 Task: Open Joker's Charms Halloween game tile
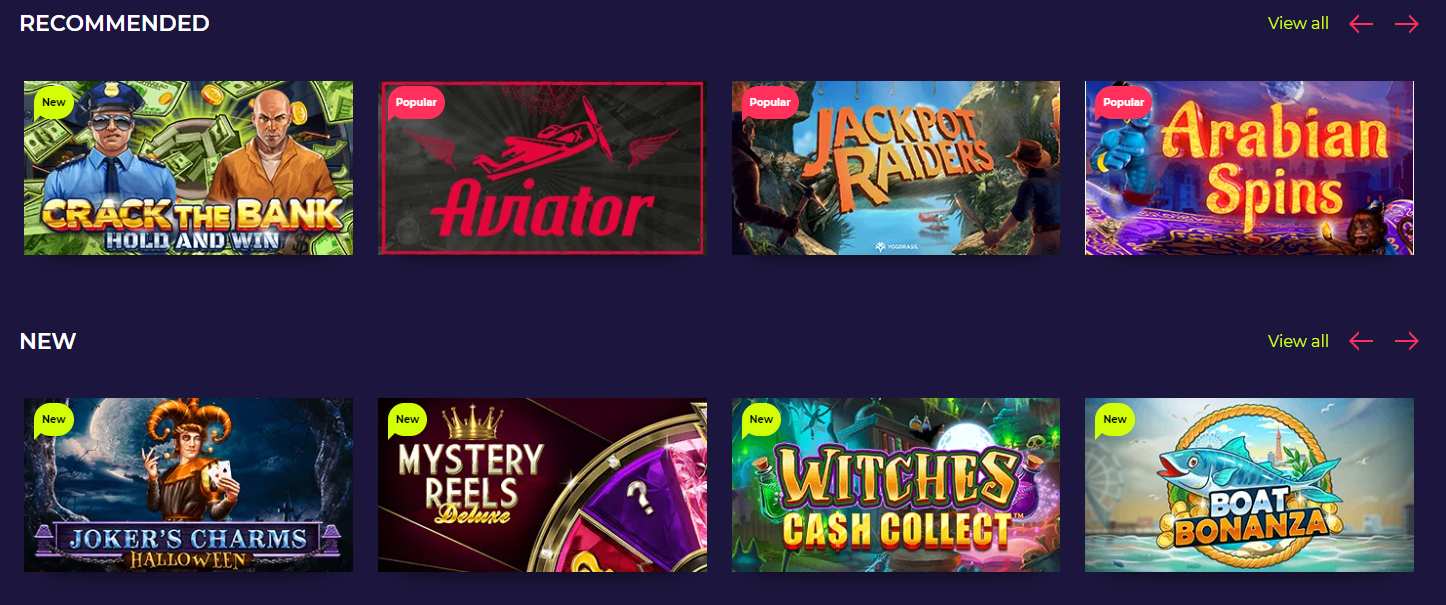pyautogui.click(x=188, y=485)
